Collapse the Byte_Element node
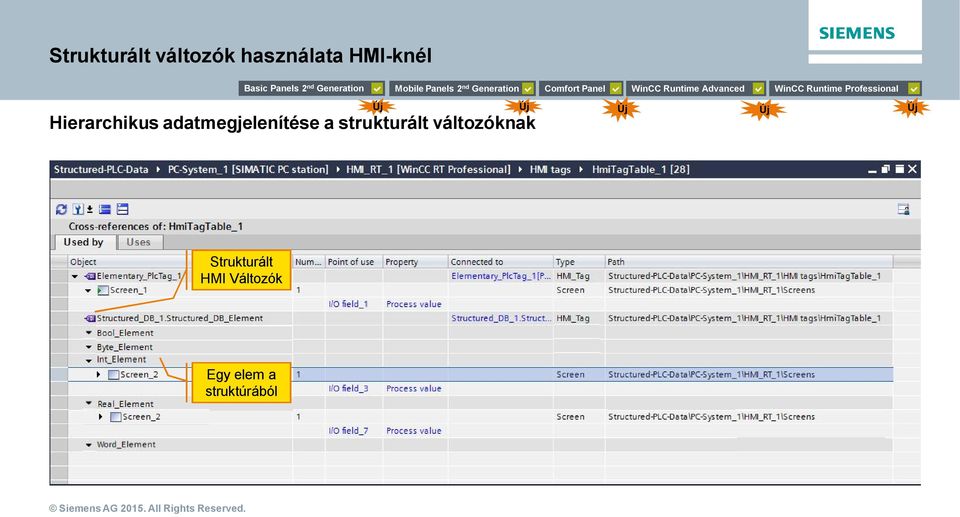Screen dimensions: 960x517 88,347
